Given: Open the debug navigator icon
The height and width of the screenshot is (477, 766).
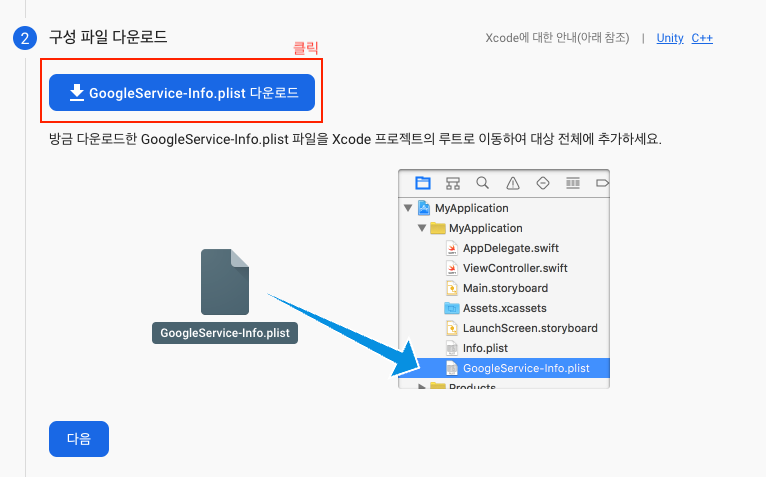Looking at the screenshot, I should pyautogui.click(x=573, y=183).
